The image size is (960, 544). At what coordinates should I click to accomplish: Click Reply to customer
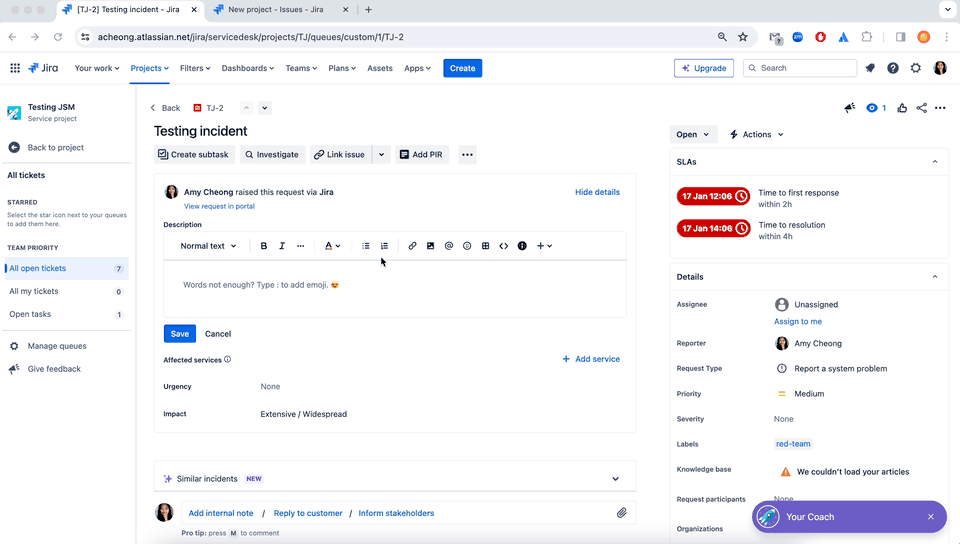[308, 513]
